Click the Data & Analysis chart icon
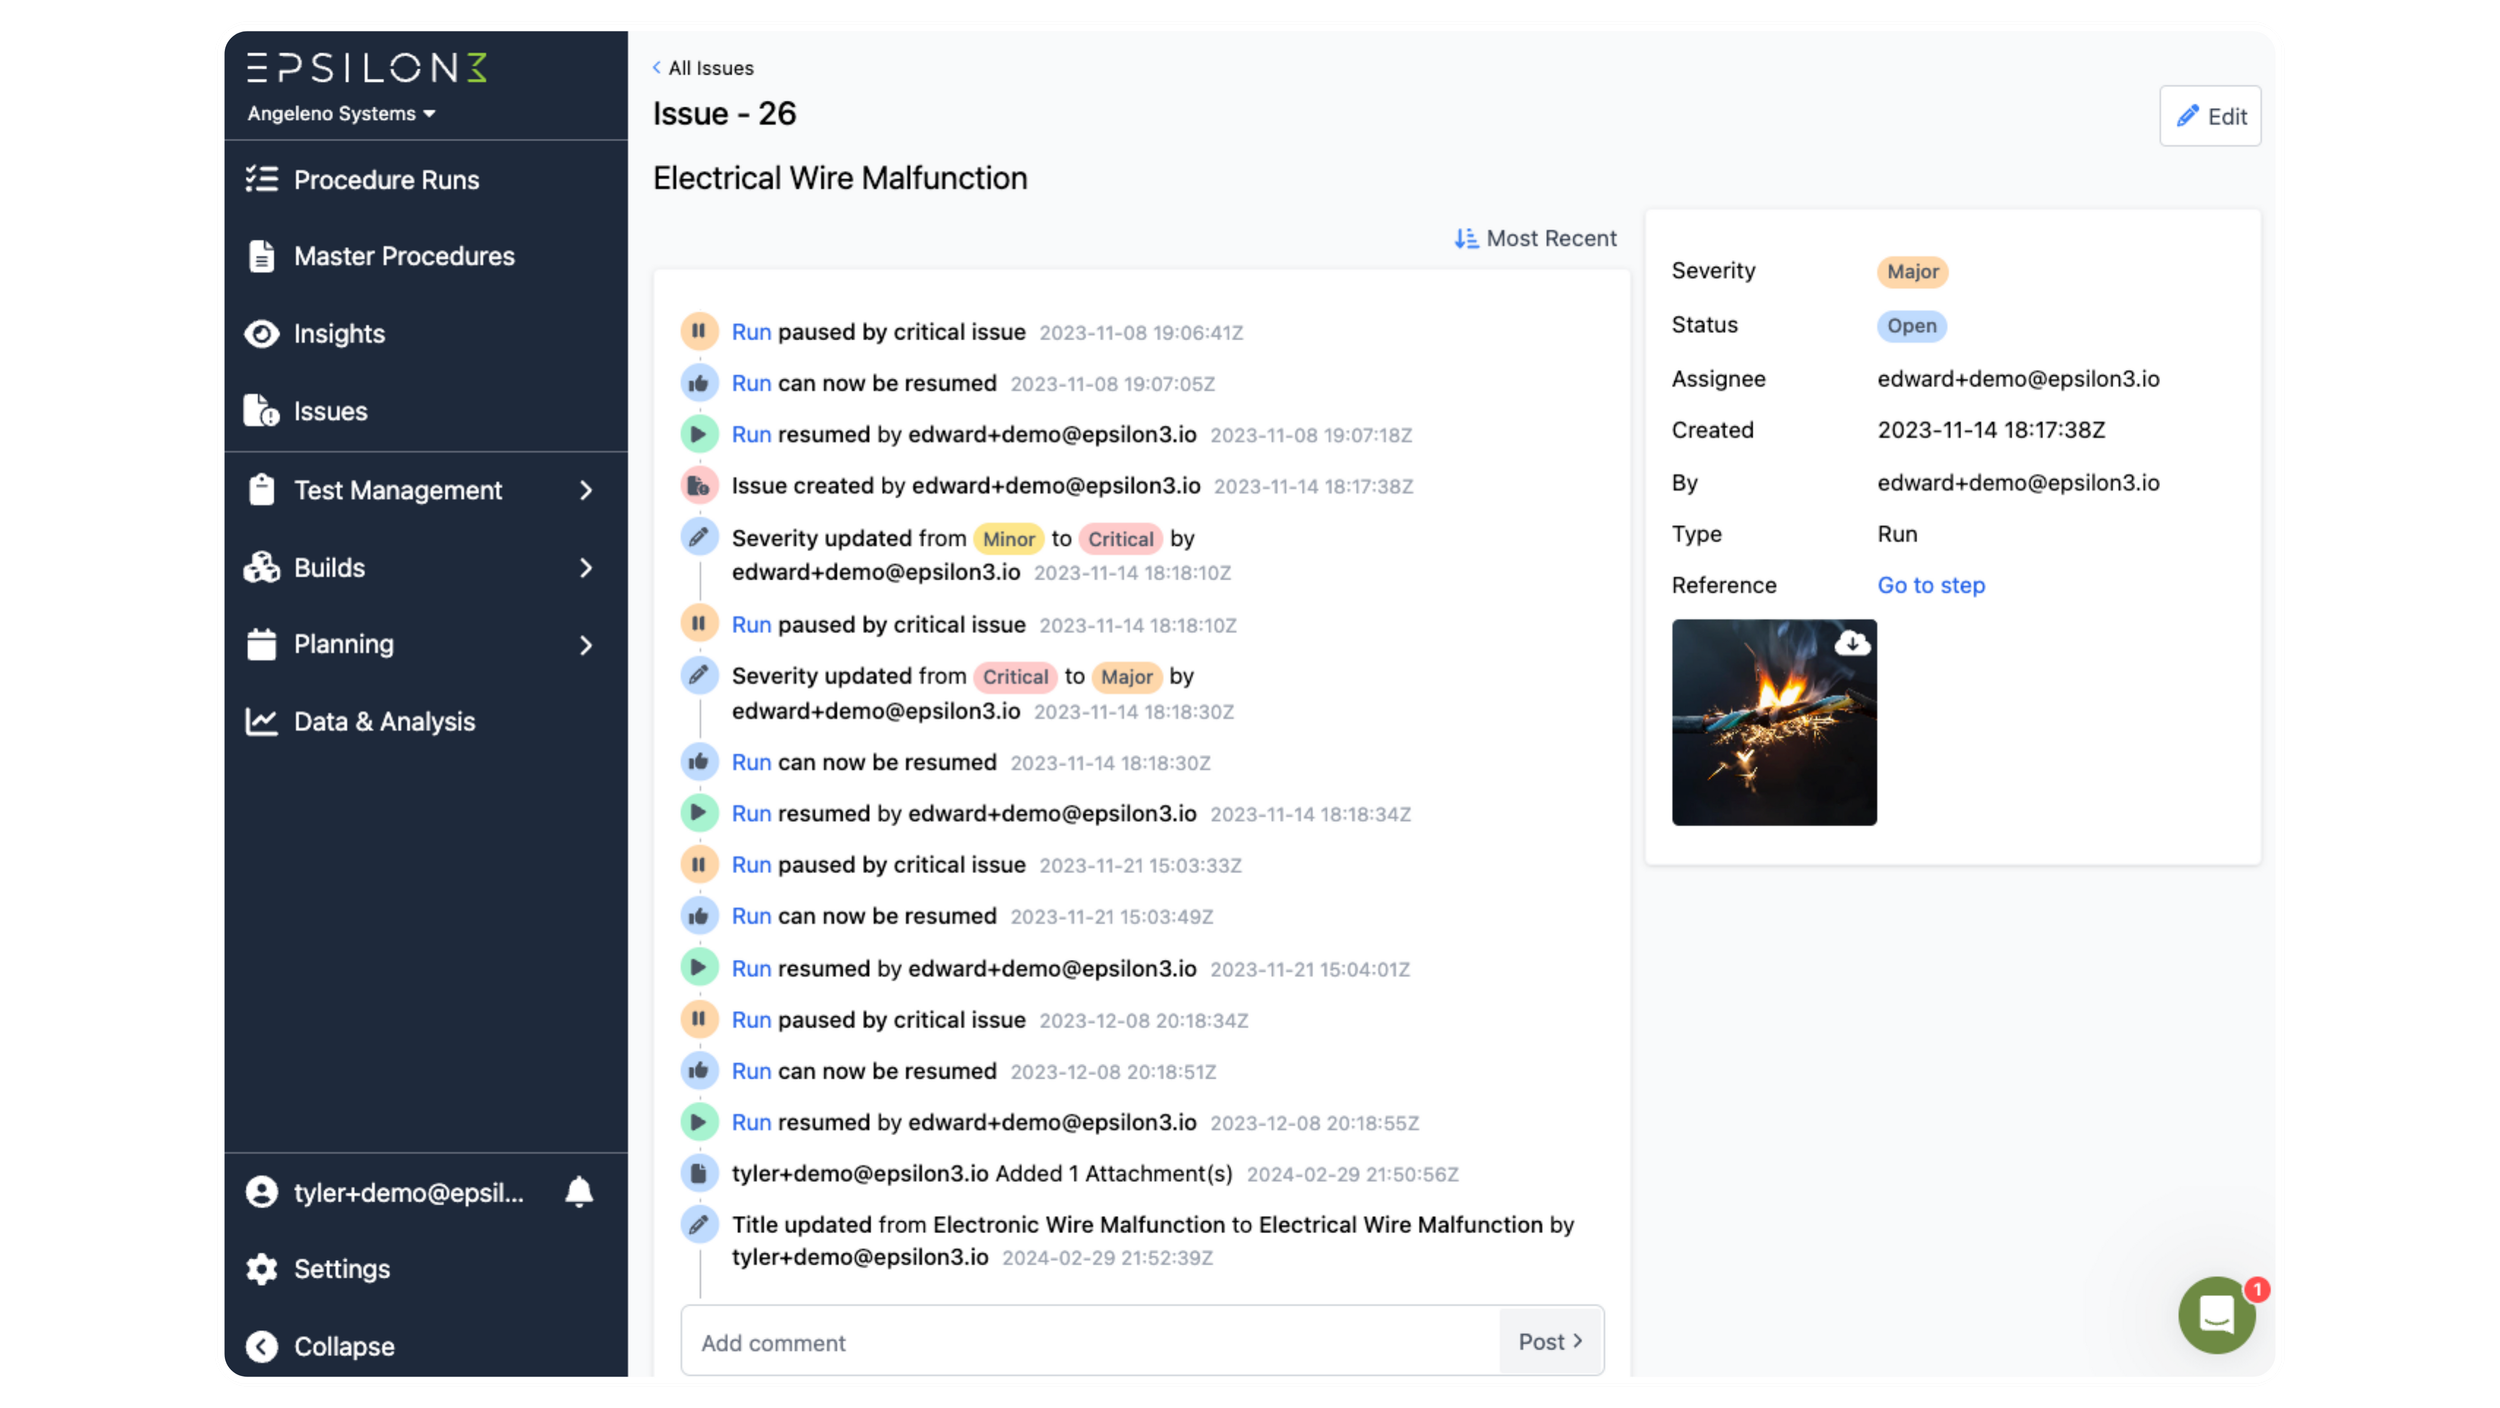 click(262, 722)
